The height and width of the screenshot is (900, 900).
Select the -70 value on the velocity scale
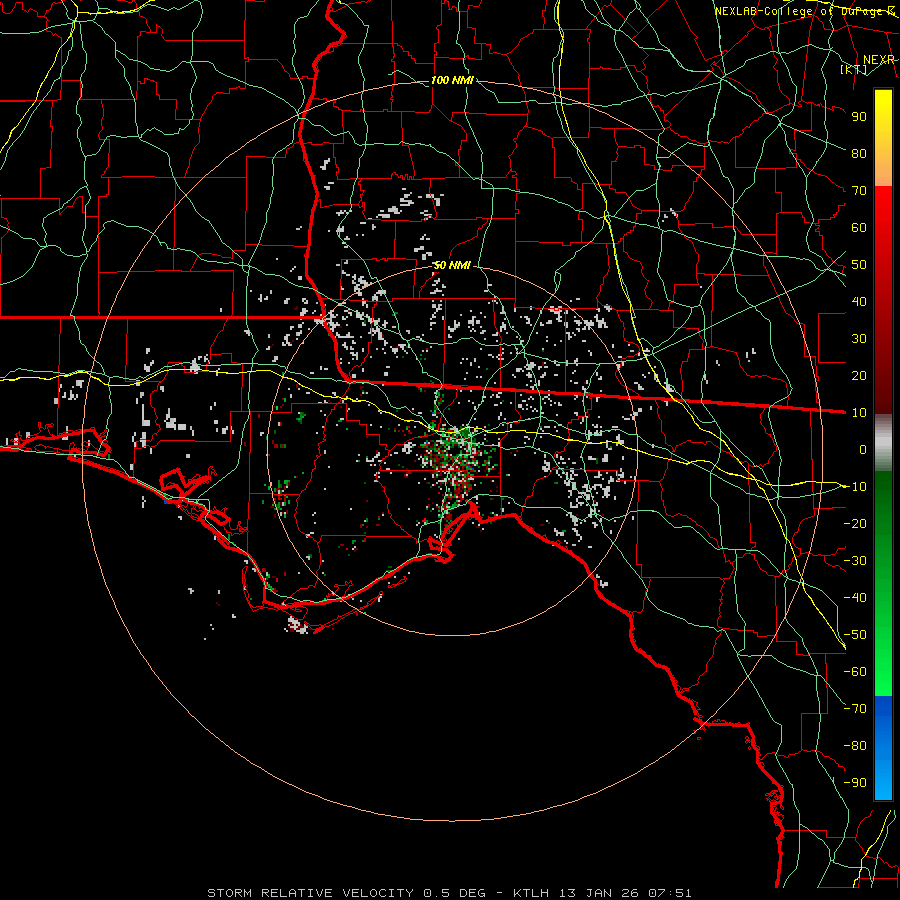pyautogui.click(x=855, y=709)
